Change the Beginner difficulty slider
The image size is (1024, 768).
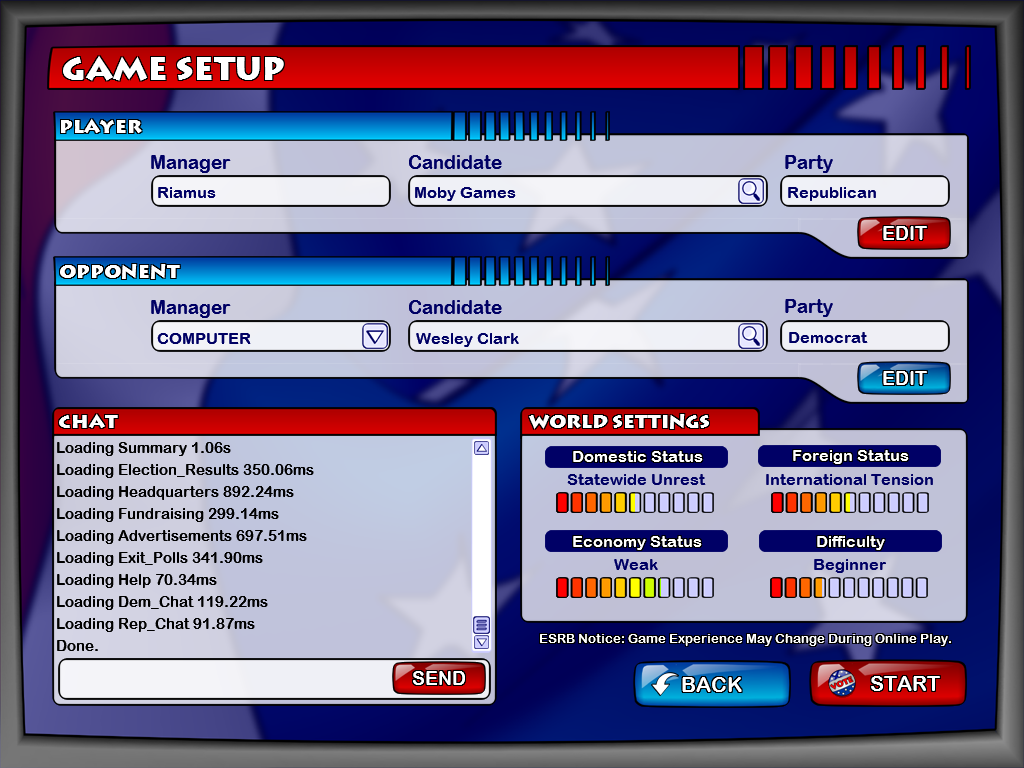coord(849,588)
